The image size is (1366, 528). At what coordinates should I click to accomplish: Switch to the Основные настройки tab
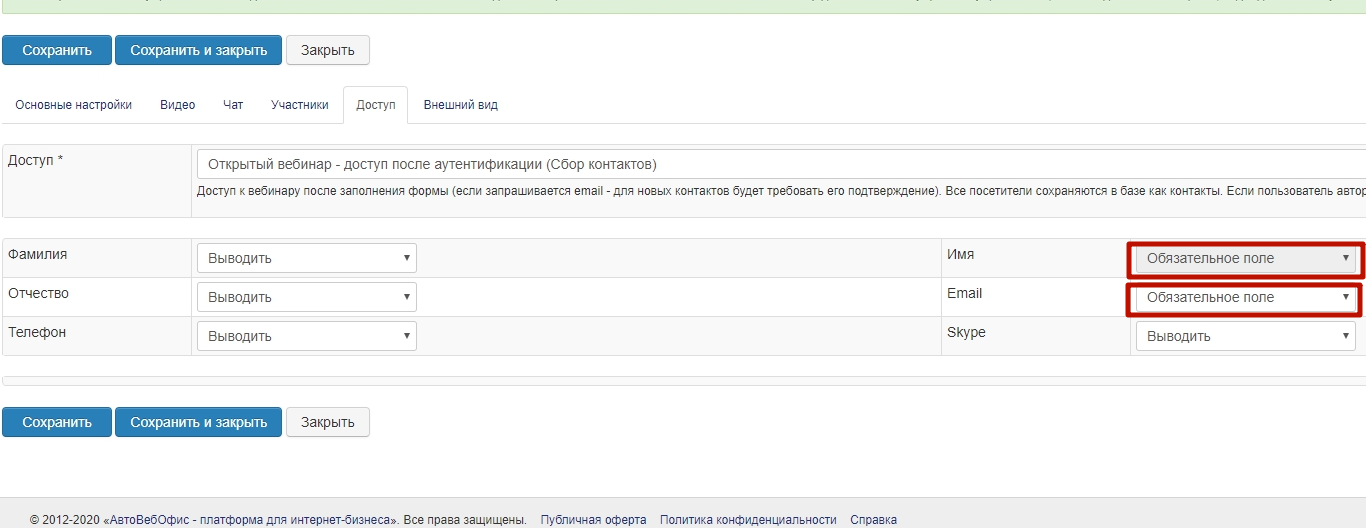click(73, 105)
